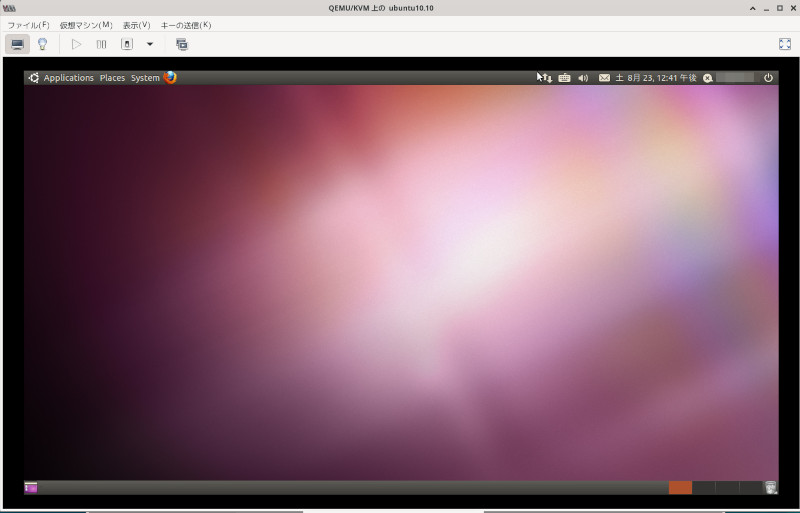Switch the viewer to fullscreen mode
This screenshot has width=800, height=513.
pyautogui.click(x=785, y=44)
